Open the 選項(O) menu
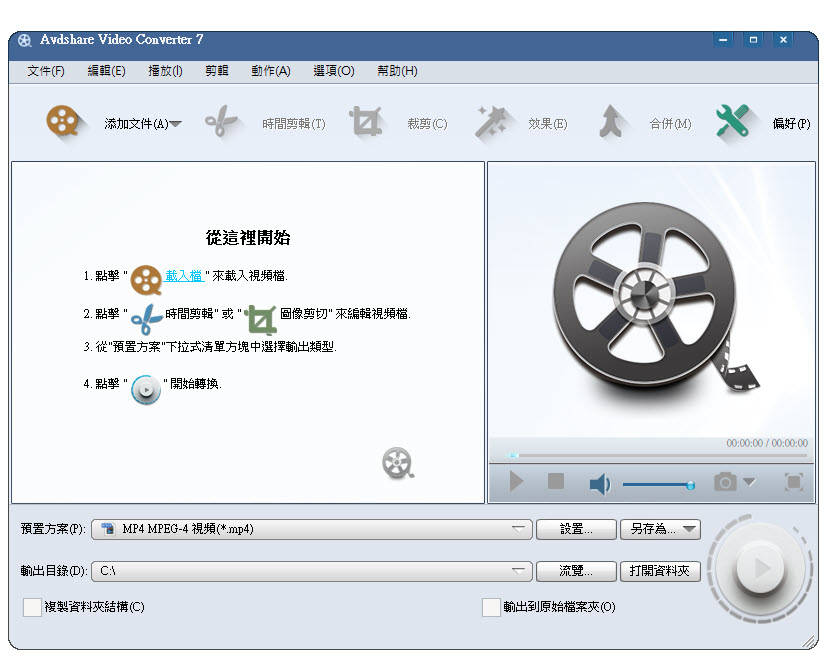 click(x=333, y=71)
